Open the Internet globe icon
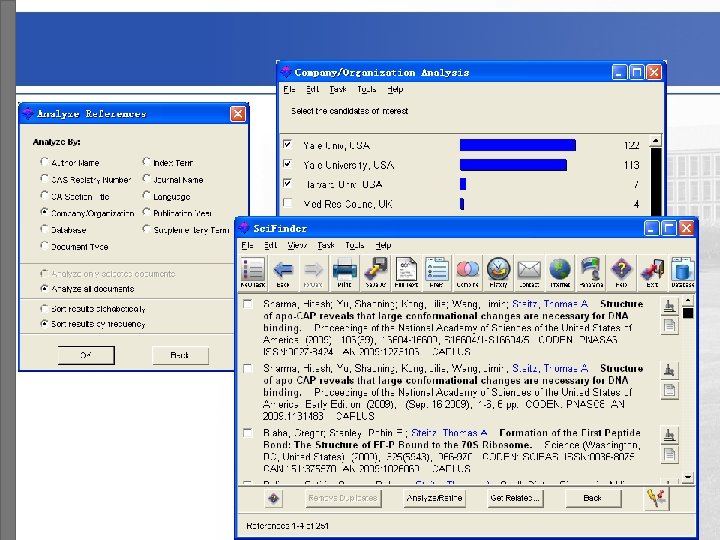This screenshot has height=540, width=720. click(560, 273)
